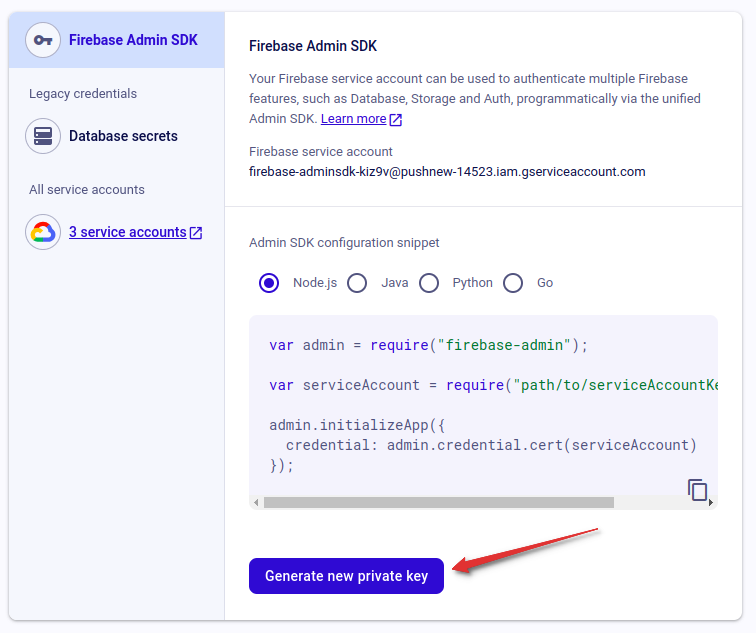This screenshot has height=633, width=756.
Task: Click the Legacy credentials section label
Action: click(x=83, y=94)
